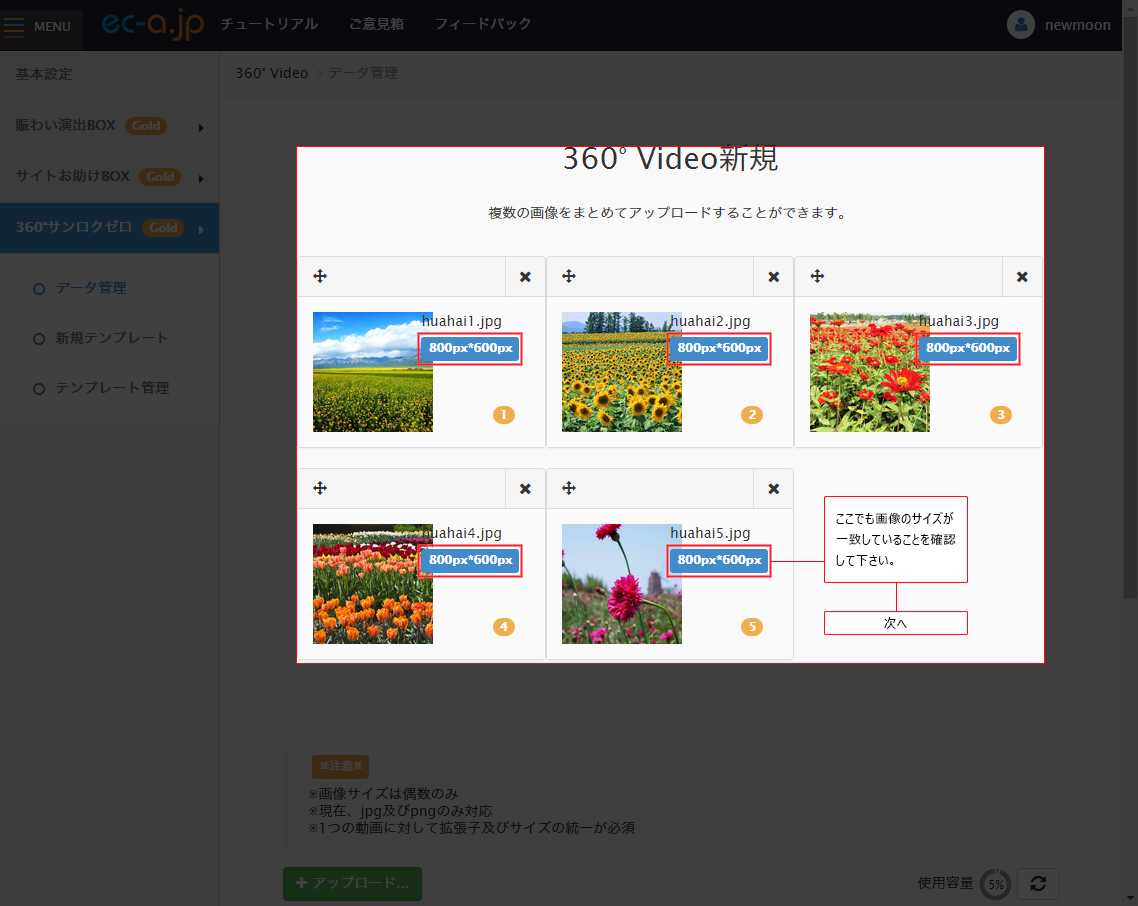Open the チュートリアル top menu
Screen dimensions: 1138x906
pos(269,24)
